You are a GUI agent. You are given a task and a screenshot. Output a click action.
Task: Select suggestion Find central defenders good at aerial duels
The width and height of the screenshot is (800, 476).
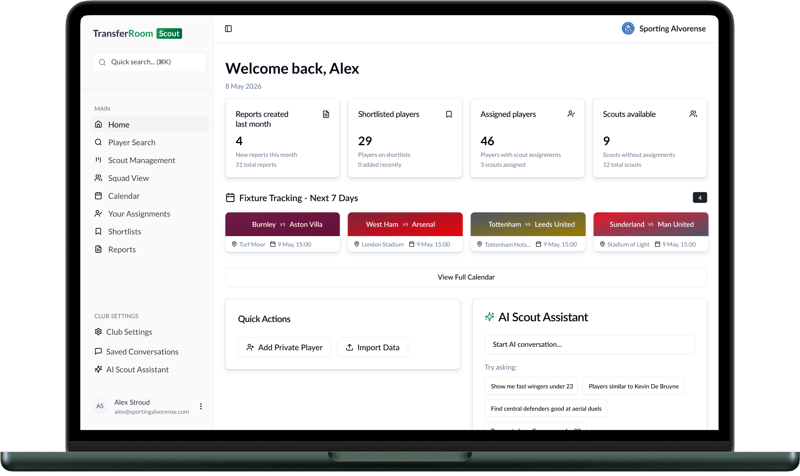click(x=545, y=409)
